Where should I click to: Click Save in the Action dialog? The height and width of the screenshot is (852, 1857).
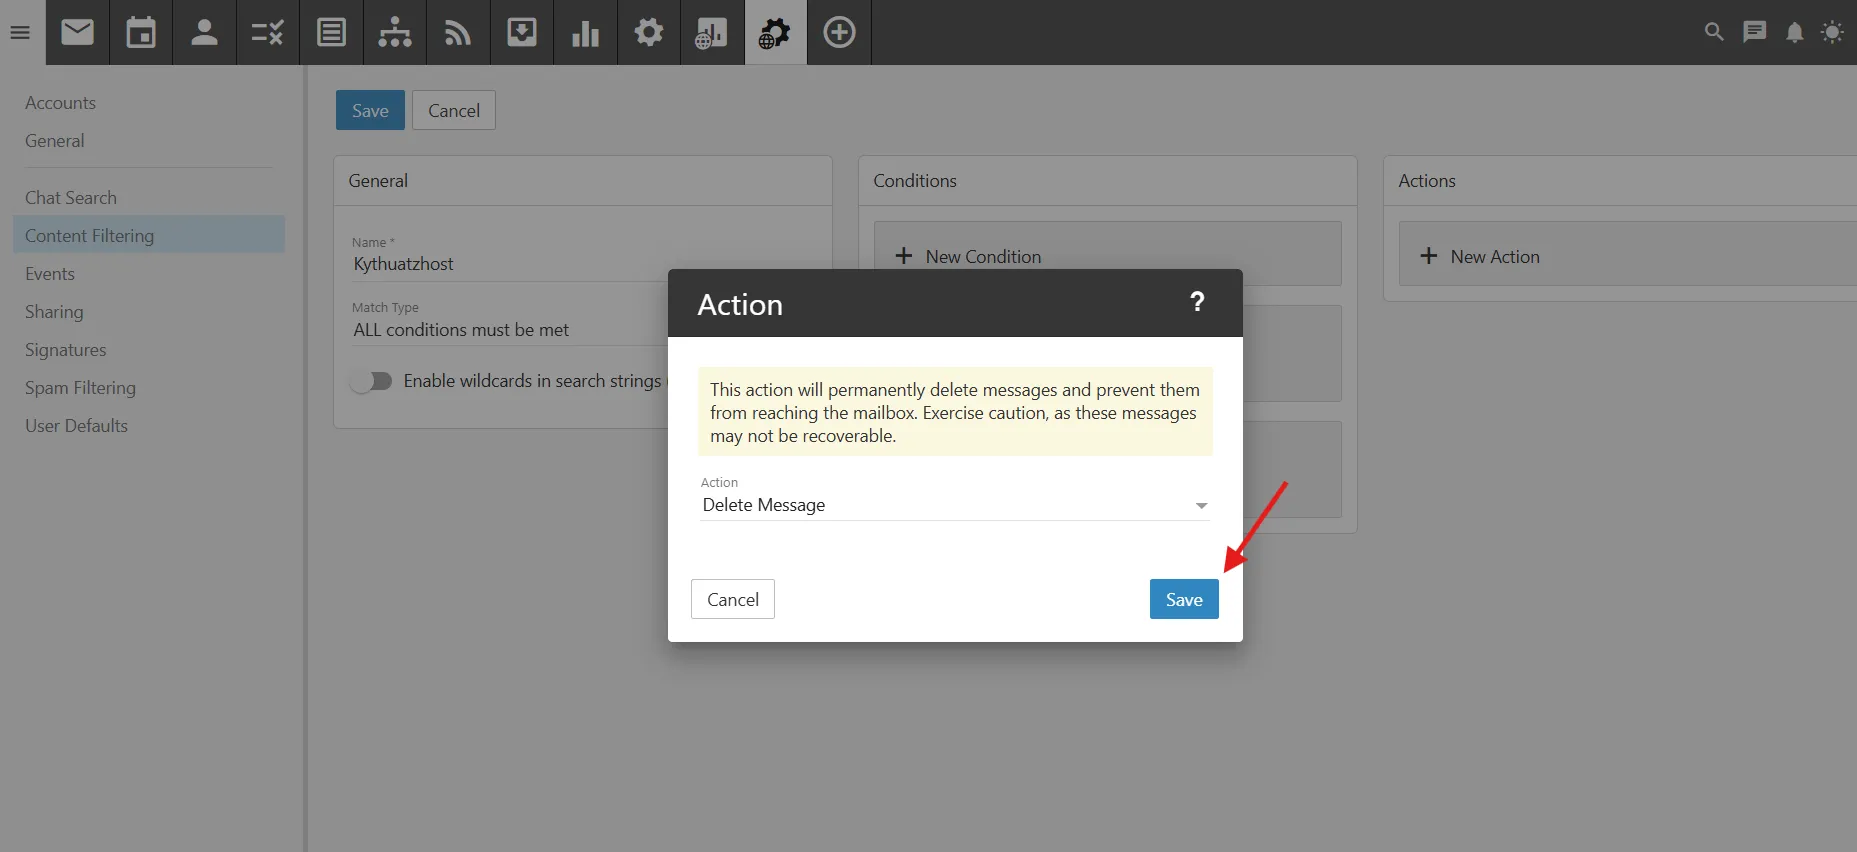[x=1183, y=599]
